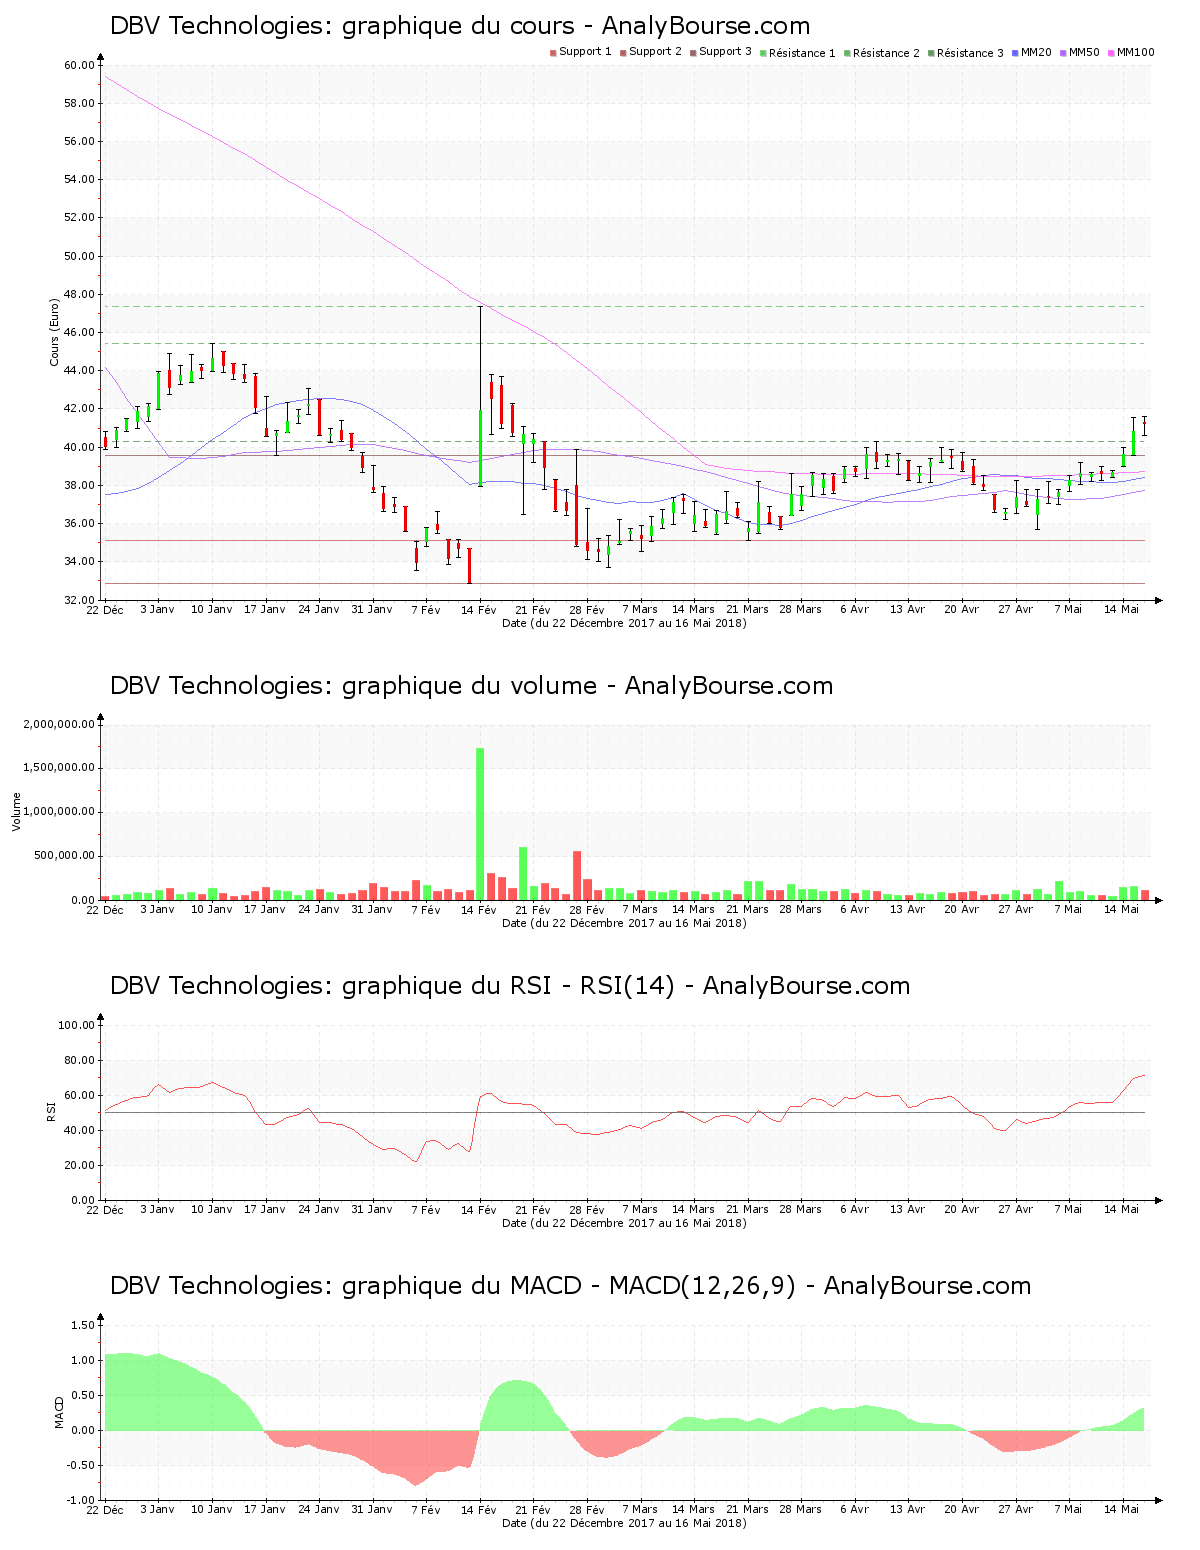The height and width of the screenshot is (1550, 1200).
Task: Click the 48.00 price axis value
Action: pos(79,295)
